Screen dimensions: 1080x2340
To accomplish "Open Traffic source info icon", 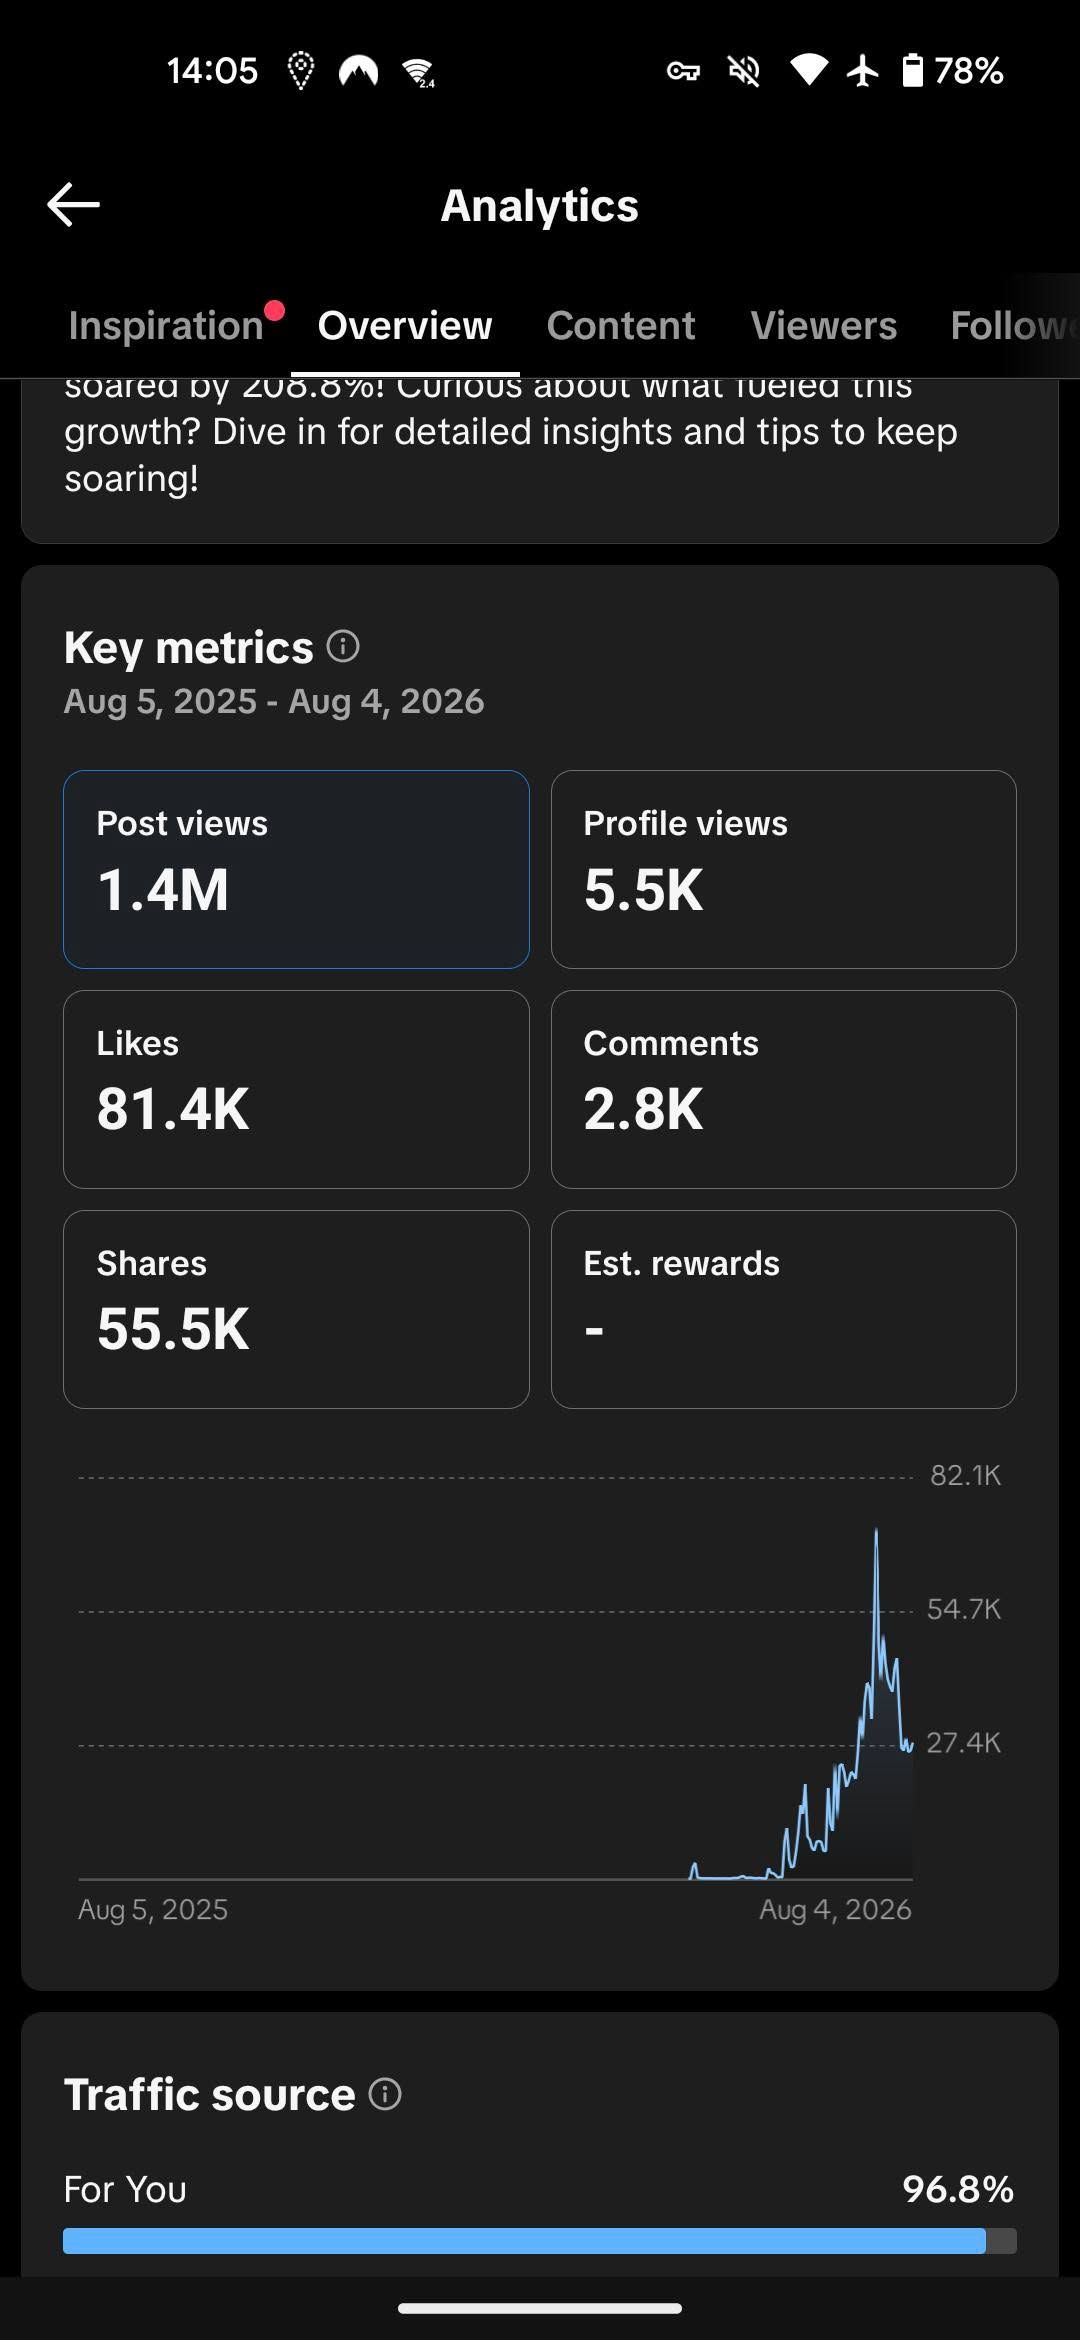I will 385,2094.
